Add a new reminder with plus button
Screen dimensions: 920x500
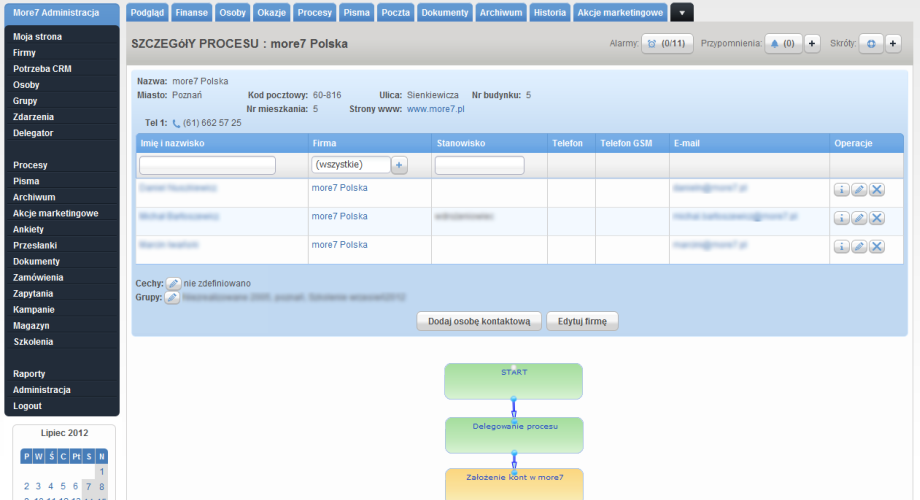point(812,44)
